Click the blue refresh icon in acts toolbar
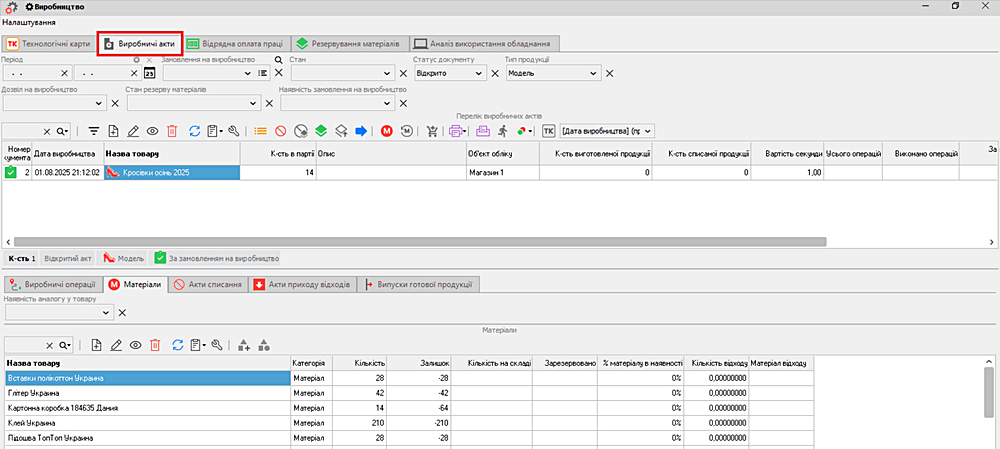Screen dimensions: 1000x449 pos(195,131)
